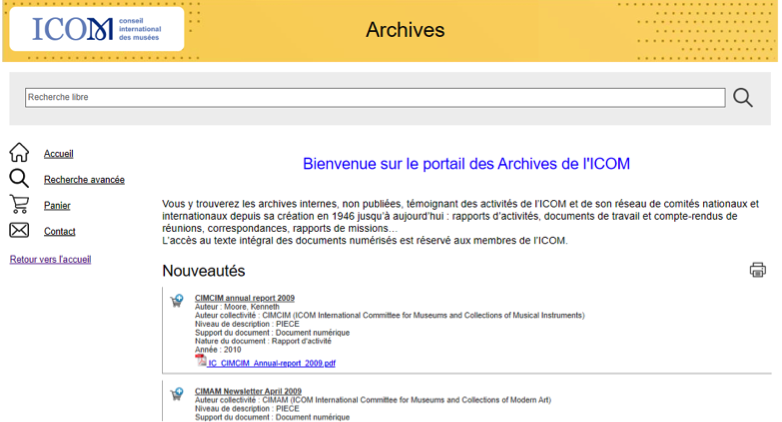Screen dimensions: 782x422
Task: Click the PDF icon for the CIMCIM report file
Action: point(200,360)
